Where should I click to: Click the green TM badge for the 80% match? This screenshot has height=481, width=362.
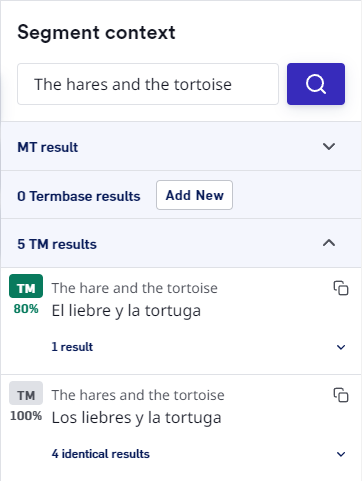[26, 286]
